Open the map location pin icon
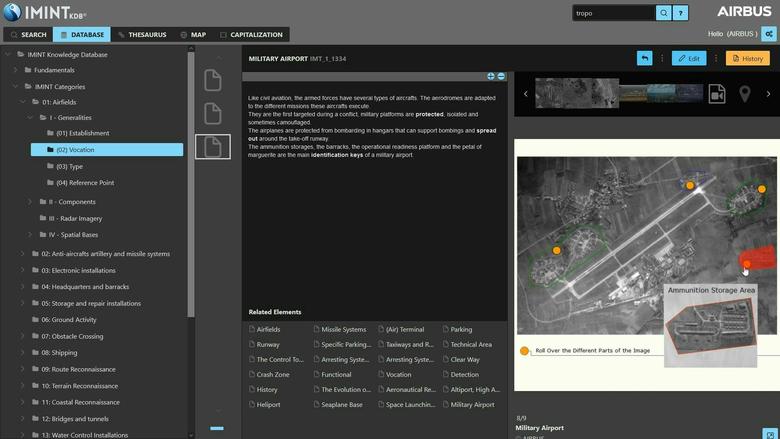The width and height of the screenshot is (780, 439). (x=744, y=93)
